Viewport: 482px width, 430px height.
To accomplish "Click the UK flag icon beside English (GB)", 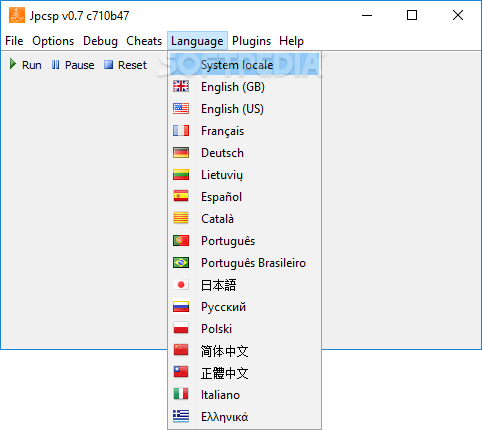I will click(x=181, y=87).
